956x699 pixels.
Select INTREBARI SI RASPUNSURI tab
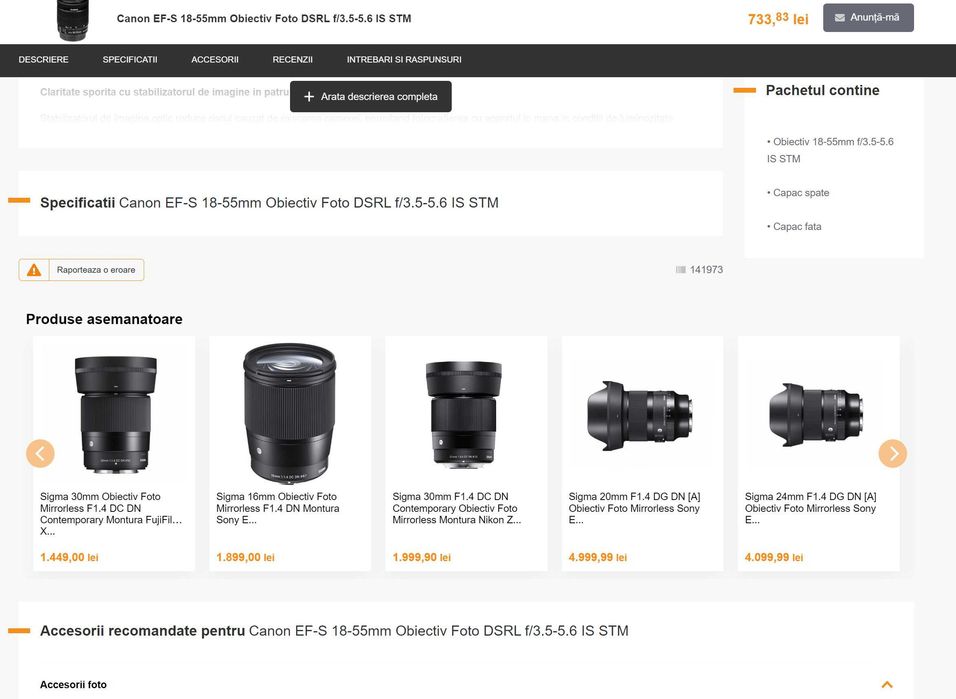(x=404, y=60)
